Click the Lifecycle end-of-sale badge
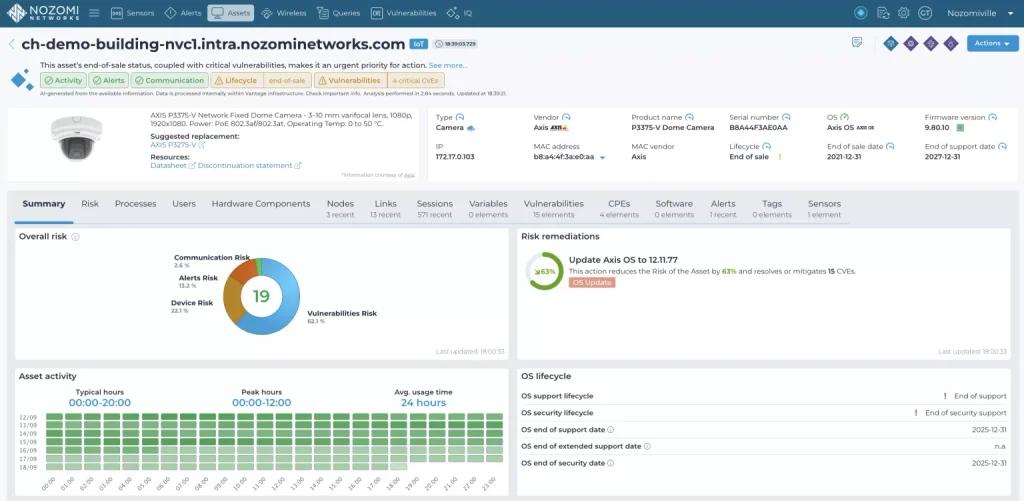 point(261,80)
